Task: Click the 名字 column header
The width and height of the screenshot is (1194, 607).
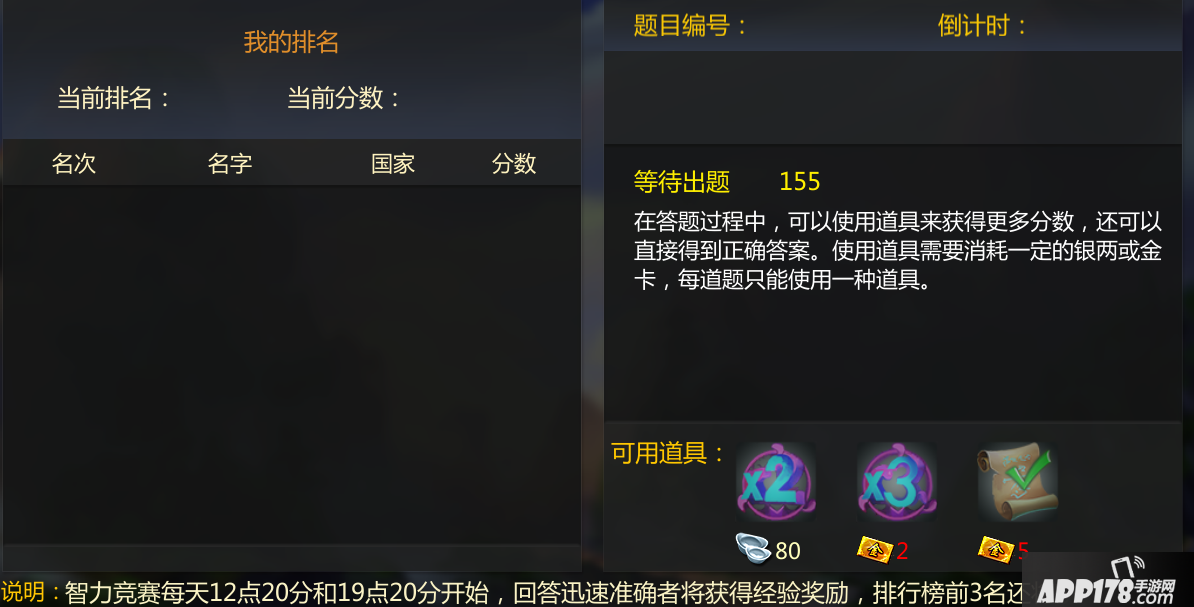Action: click(230, 163)
